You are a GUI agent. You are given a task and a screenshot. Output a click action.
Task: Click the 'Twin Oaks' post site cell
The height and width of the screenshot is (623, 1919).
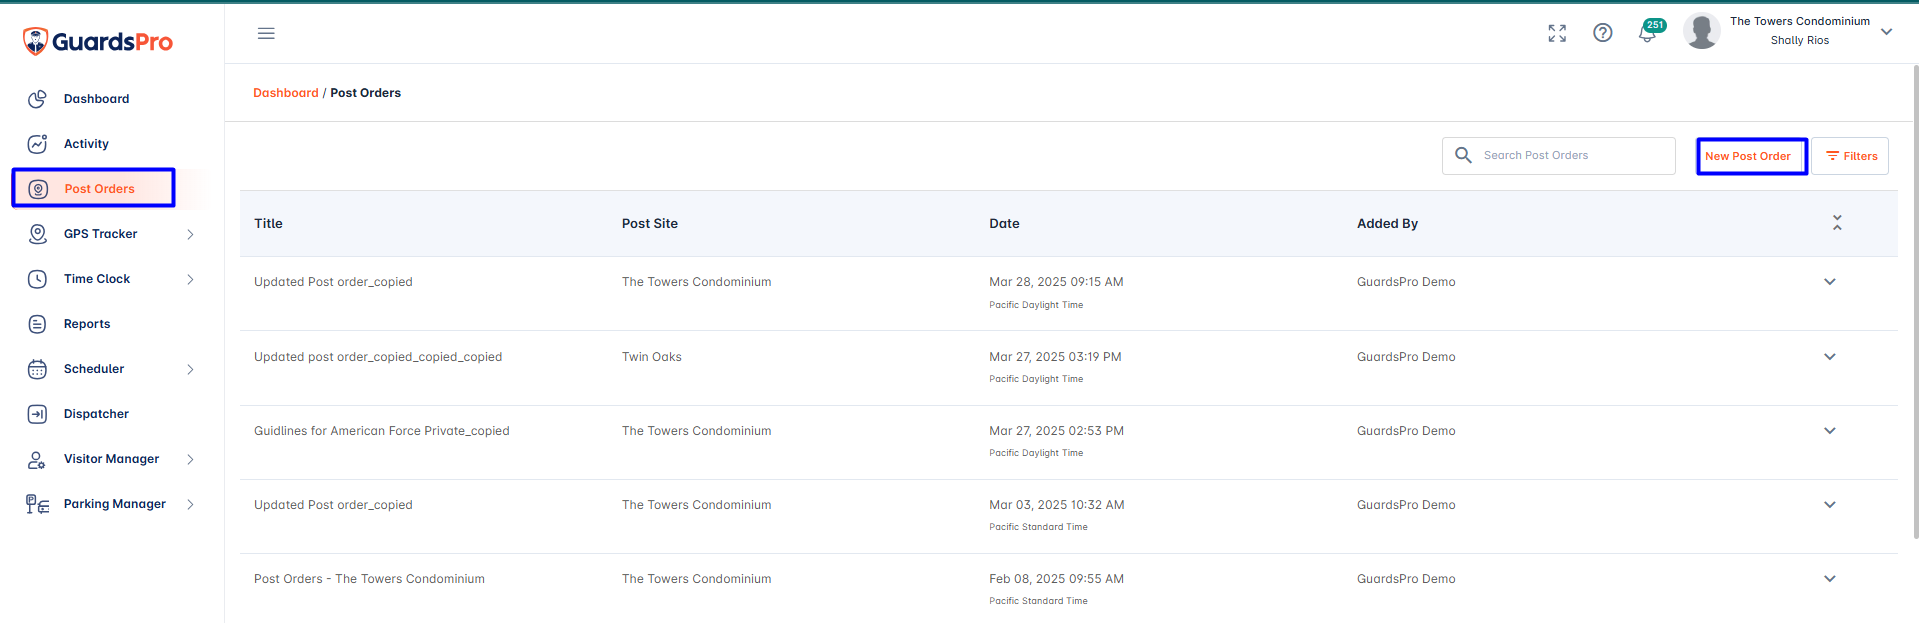point(652,357)
